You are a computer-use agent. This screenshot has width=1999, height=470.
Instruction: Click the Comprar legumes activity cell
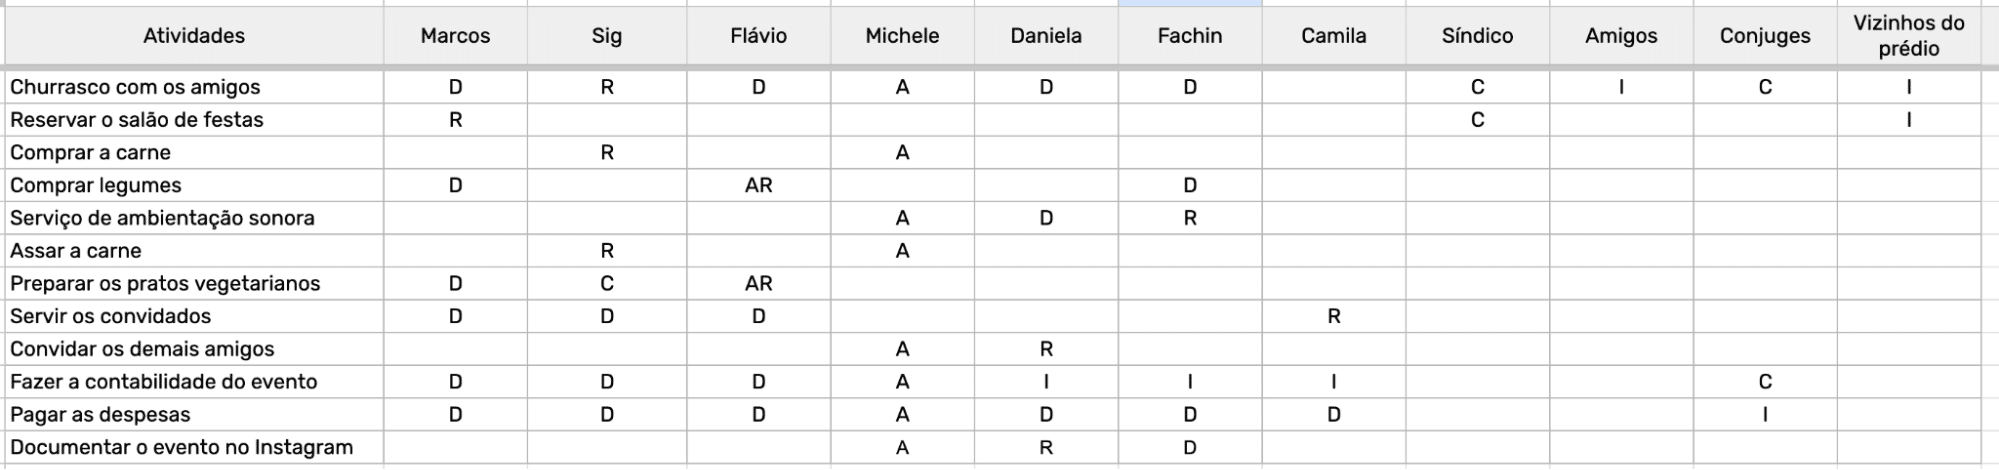click(96, 185)
